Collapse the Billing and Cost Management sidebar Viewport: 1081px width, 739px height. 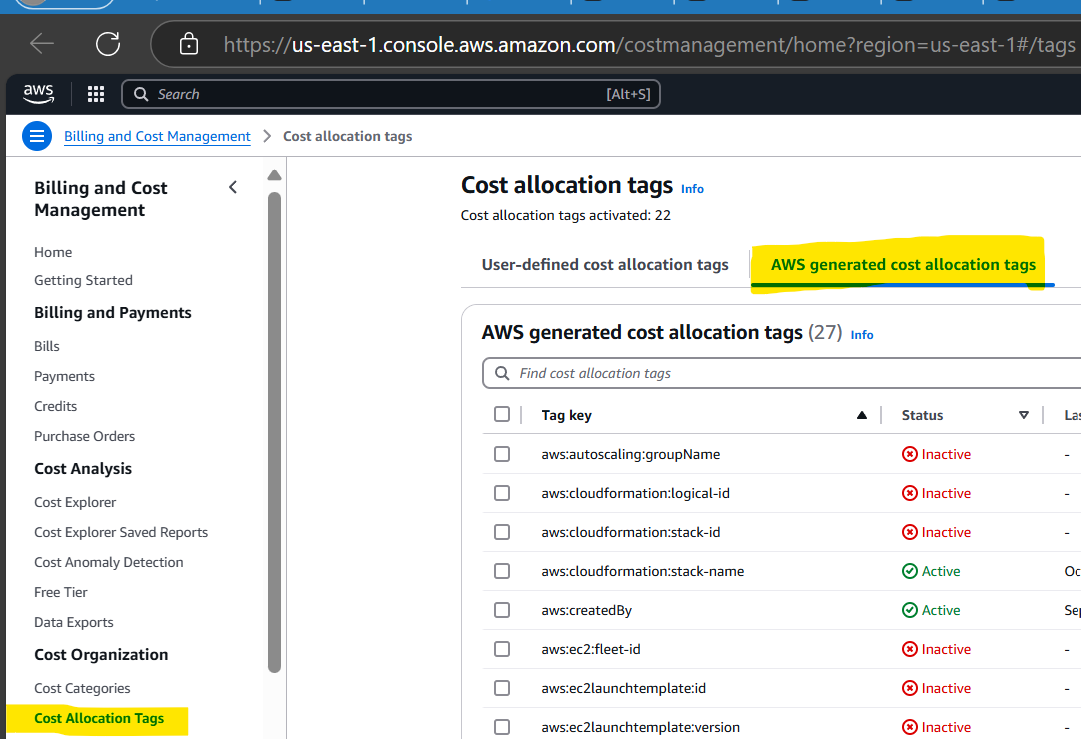tap(233, 187)
